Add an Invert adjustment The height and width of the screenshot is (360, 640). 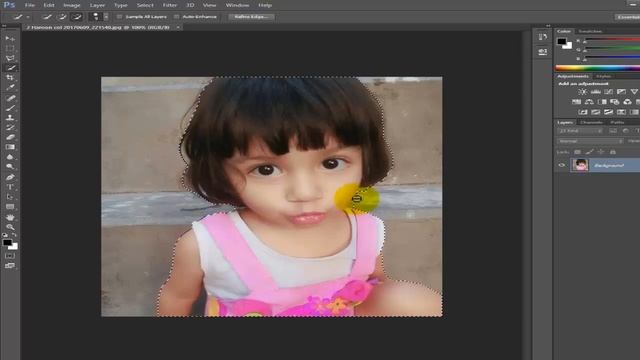tap(583, 112)
